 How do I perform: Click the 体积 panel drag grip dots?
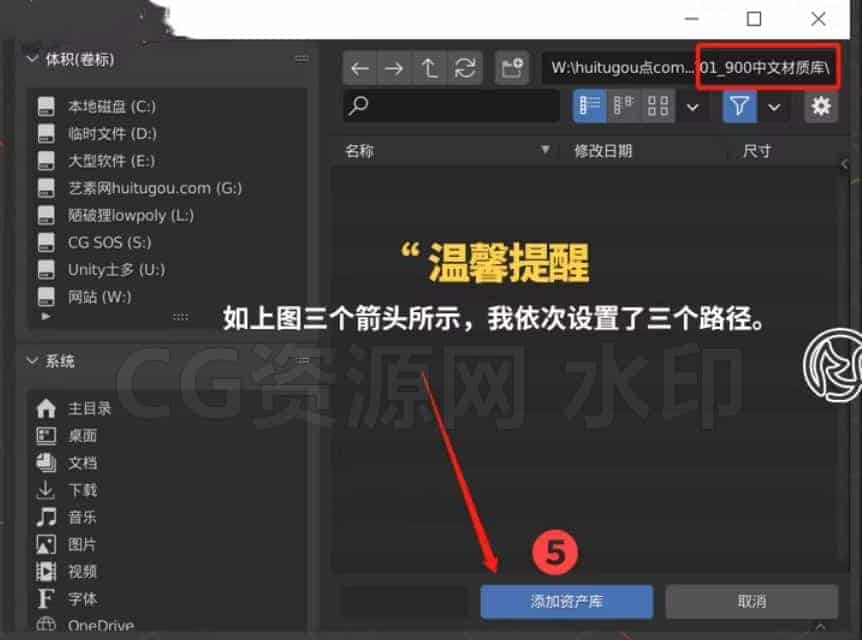(x=301, y=58)
